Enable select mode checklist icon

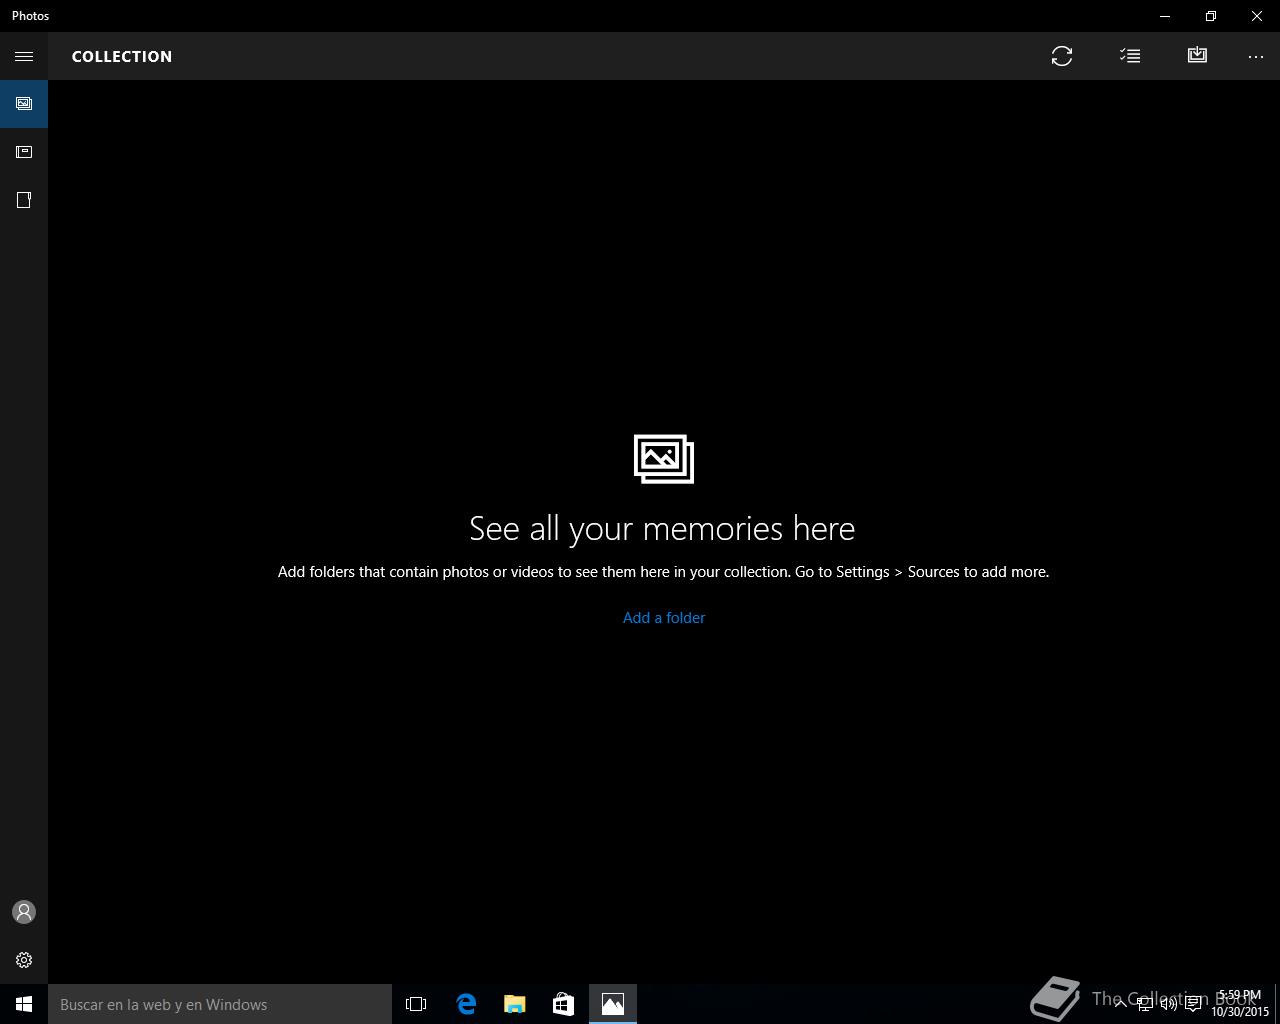(x=1130, y=56)
